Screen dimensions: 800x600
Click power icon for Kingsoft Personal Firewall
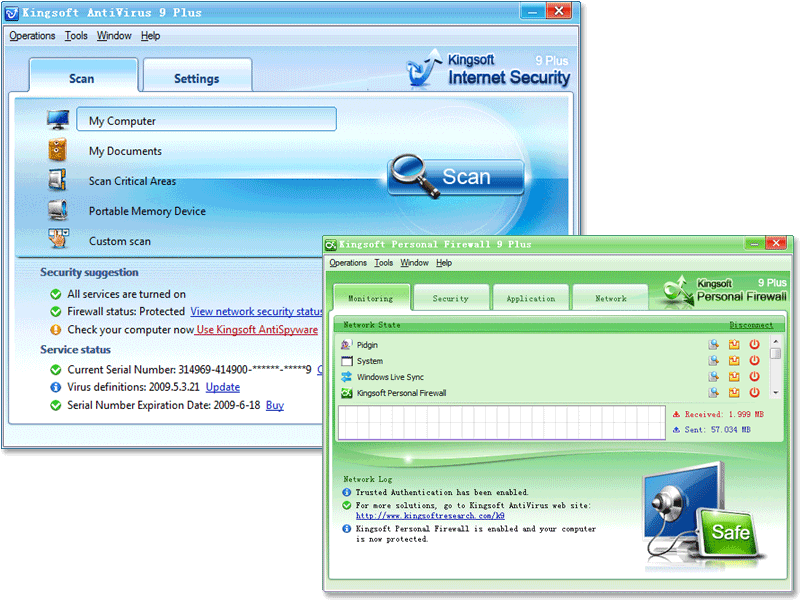pyautogui.click(x=754, y=393)
